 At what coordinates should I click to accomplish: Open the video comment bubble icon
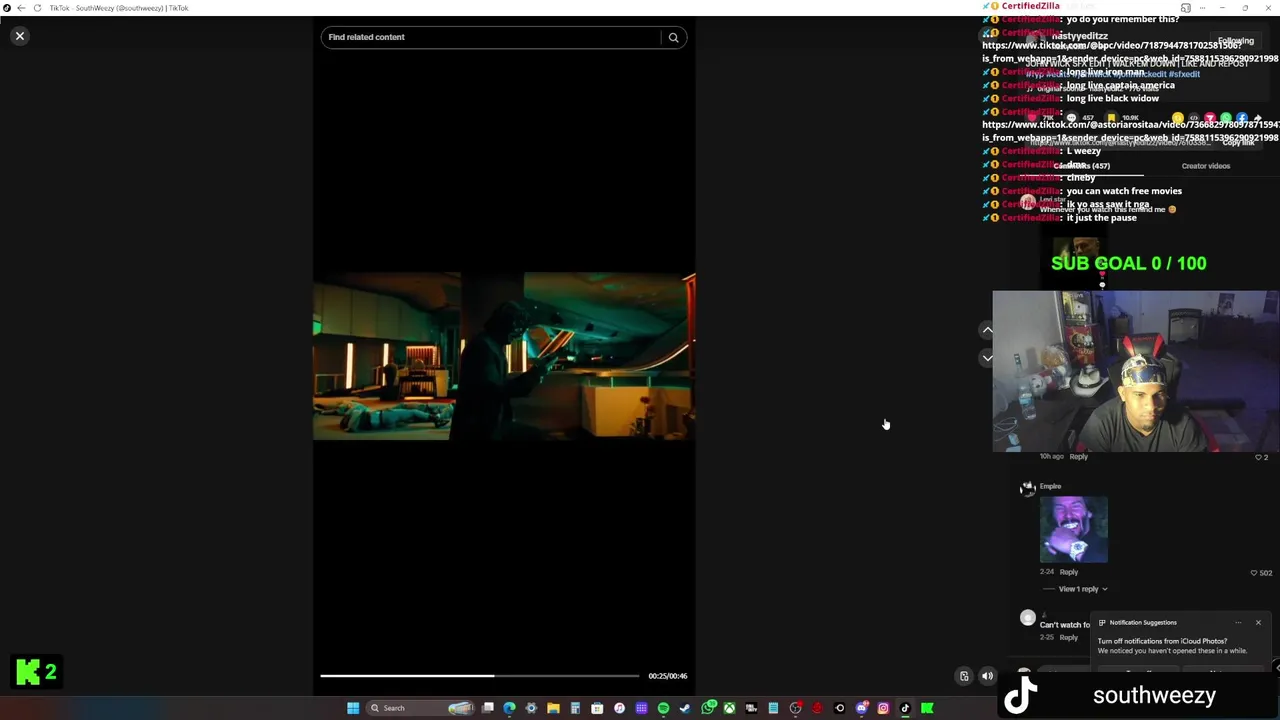1071,117
